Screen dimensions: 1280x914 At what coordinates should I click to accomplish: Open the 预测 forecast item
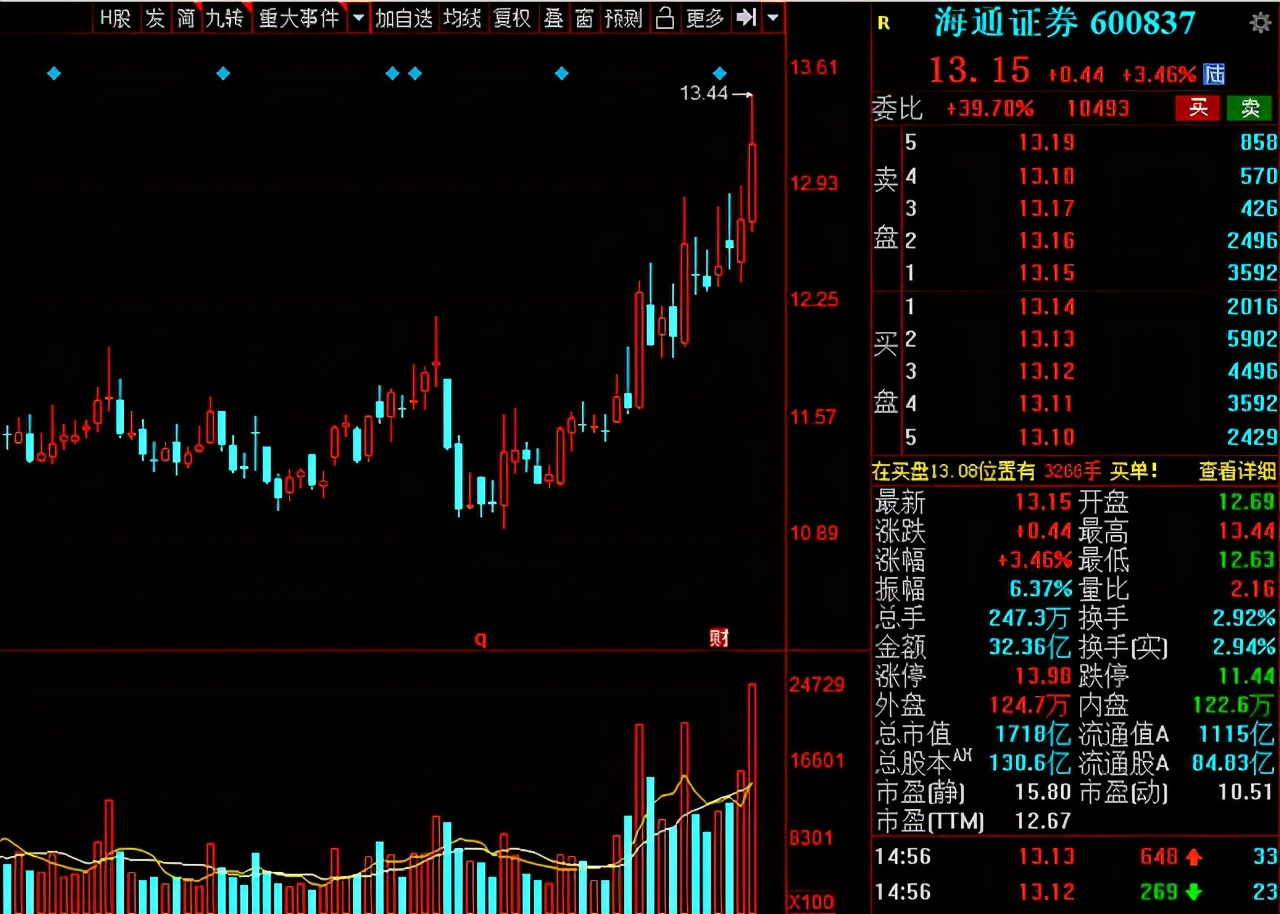pyautogui.click(x=624, y=19)
